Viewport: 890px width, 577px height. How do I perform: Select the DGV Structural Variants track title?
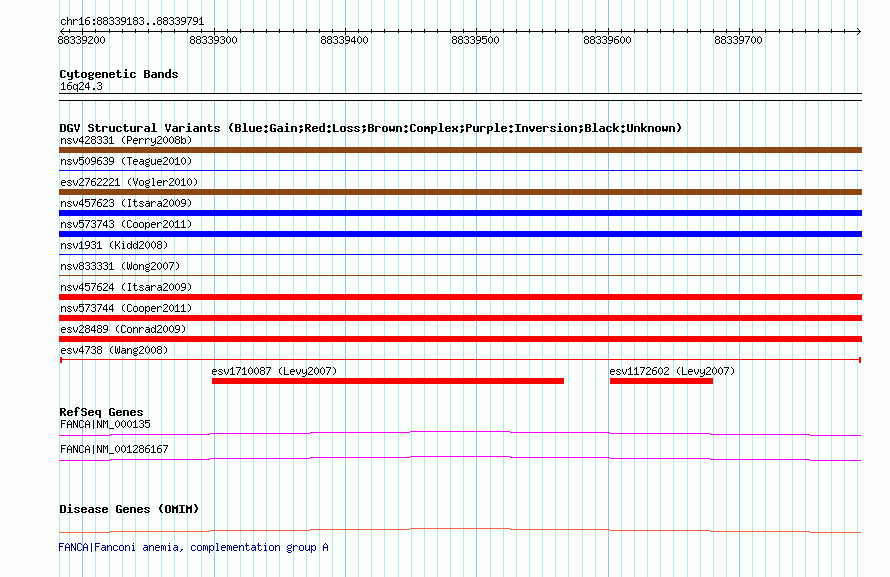pyautogui.click(x=371, y=128)
